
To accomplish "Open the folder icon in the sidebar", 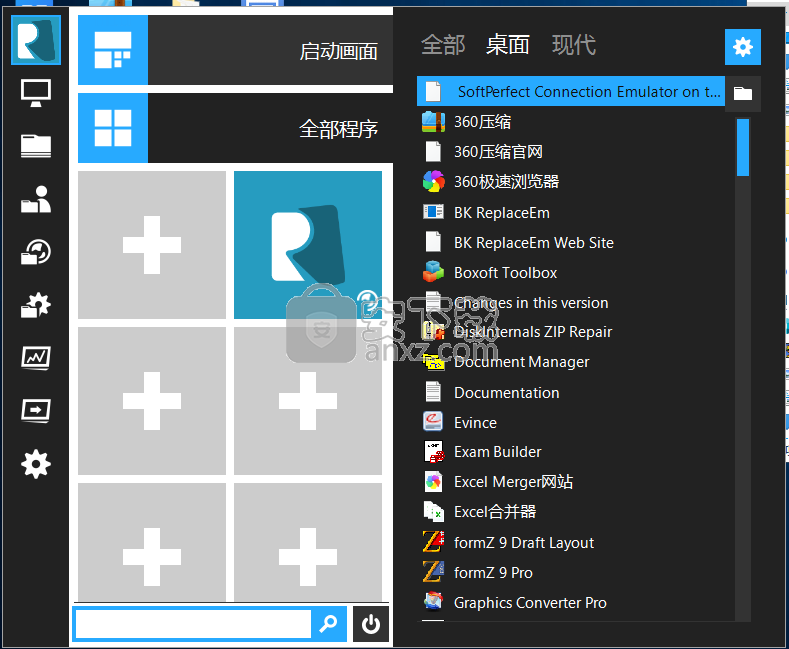I will 36,146.
